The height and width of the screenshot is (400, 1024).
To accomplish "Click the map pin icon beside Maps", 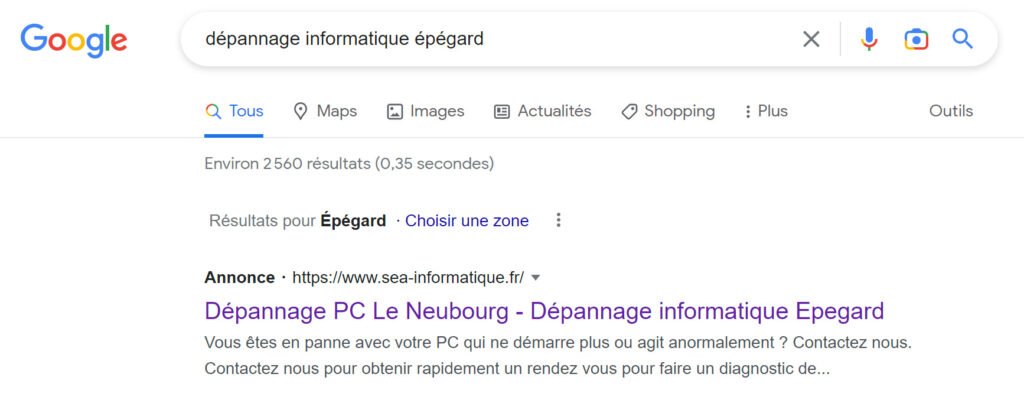I will tap(300, 111).
